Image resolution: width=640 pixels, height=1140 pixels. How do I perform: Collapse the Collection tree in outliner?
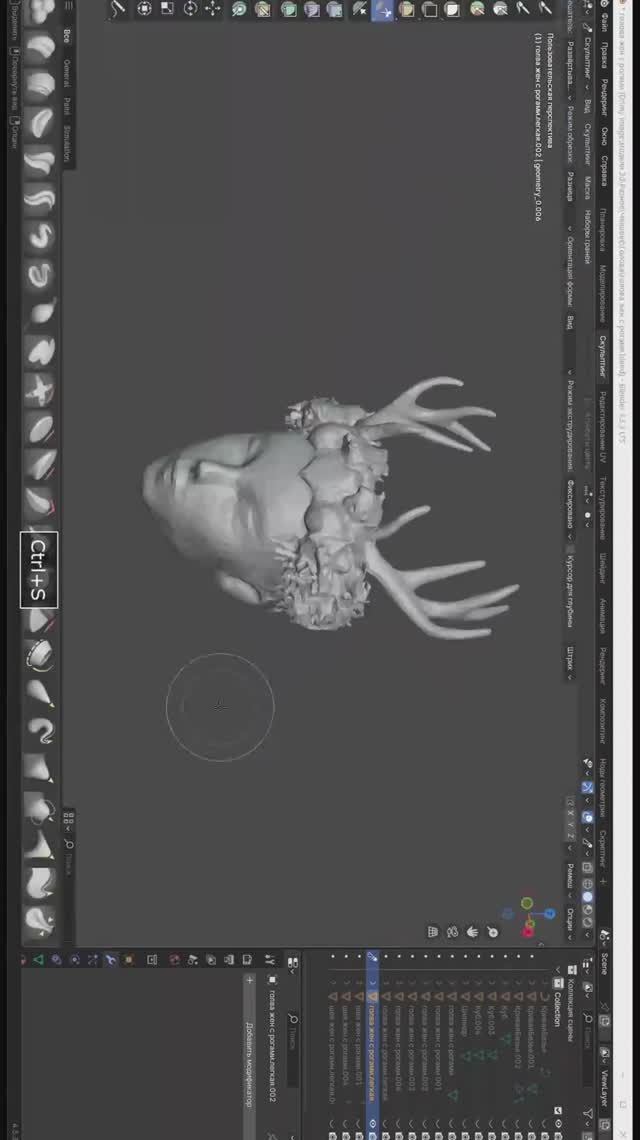558,971
